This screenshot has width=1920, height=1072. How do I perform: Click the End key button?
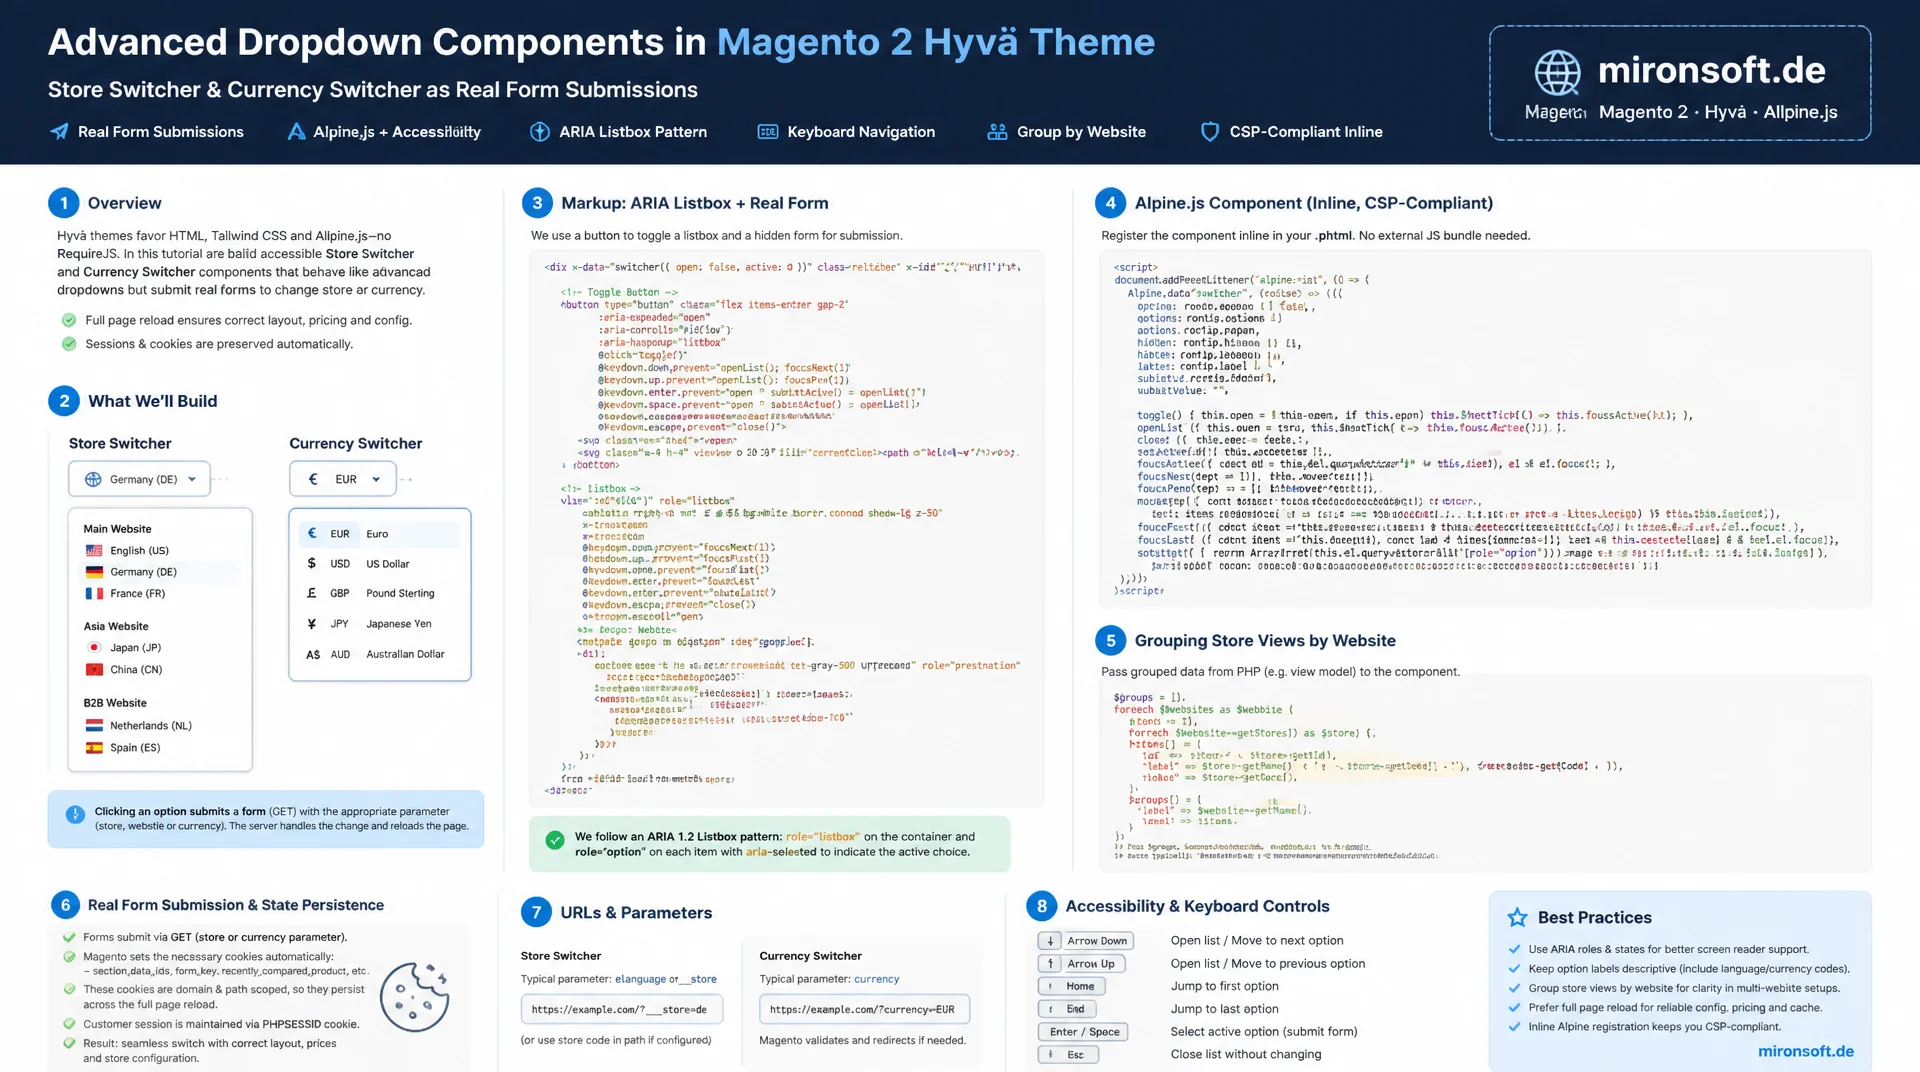pos(1067,1010)
